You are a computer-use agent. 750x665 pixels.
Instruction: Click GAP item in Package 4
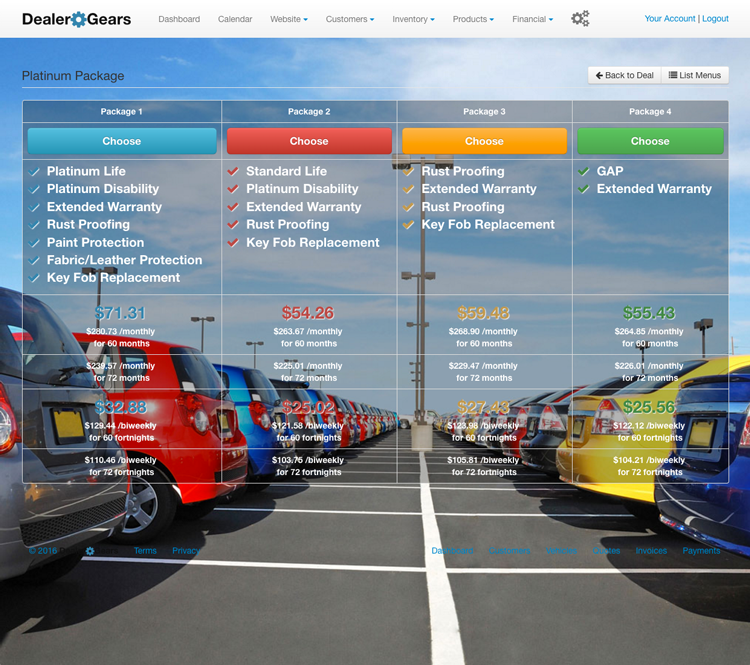(x=610, y=171)
